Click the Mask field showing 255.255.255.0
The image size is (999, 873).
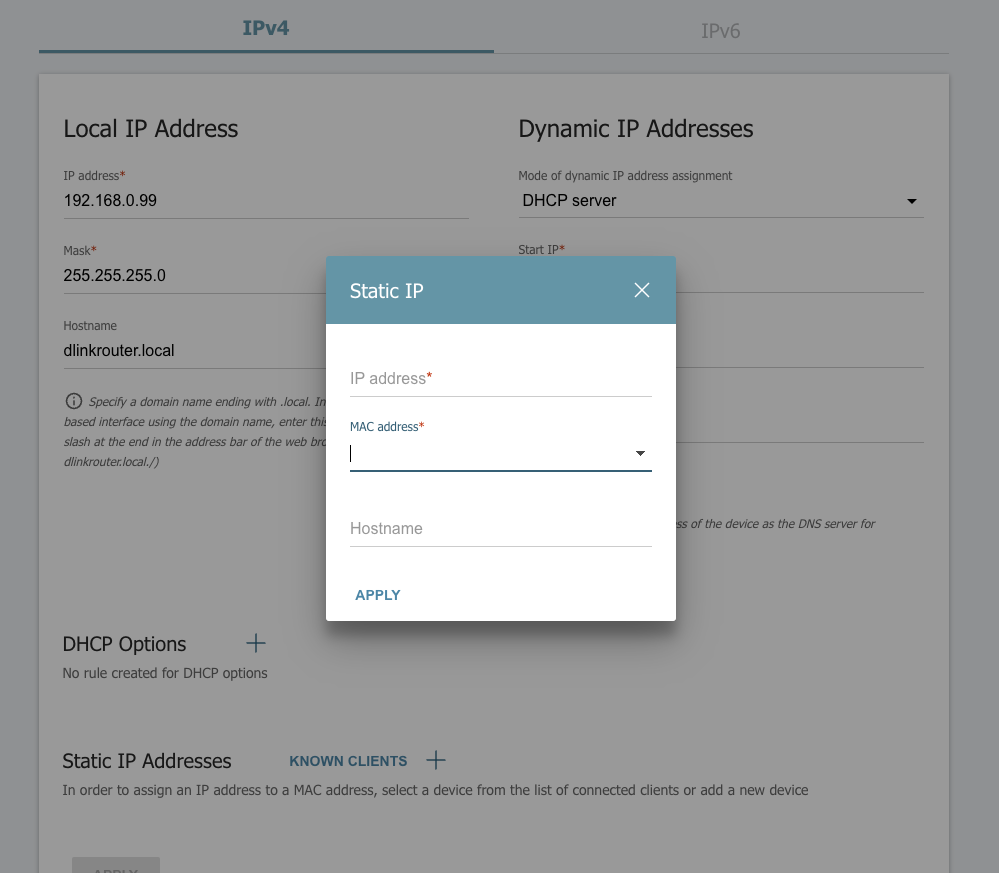pyautogui.click(x=190, y=276)
